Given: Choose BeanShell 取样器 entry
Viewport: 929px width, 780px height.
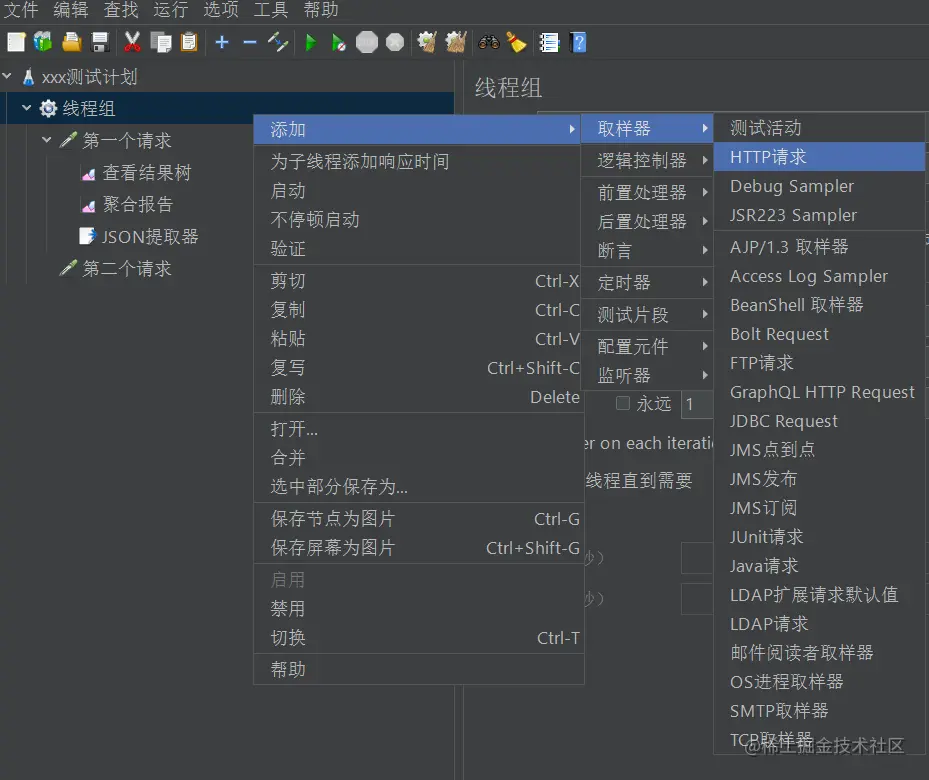Looking at the screenshot, I should coord(819,305).
